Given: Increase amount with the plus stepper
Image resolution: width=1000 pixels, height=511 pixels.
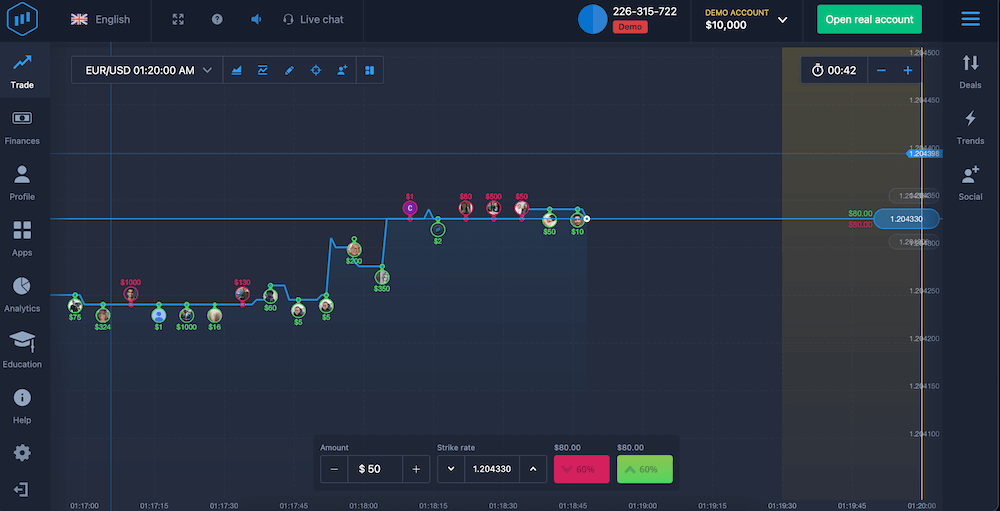Looking at the screenshot, I should pyautogui.click(x=416, y=469).
